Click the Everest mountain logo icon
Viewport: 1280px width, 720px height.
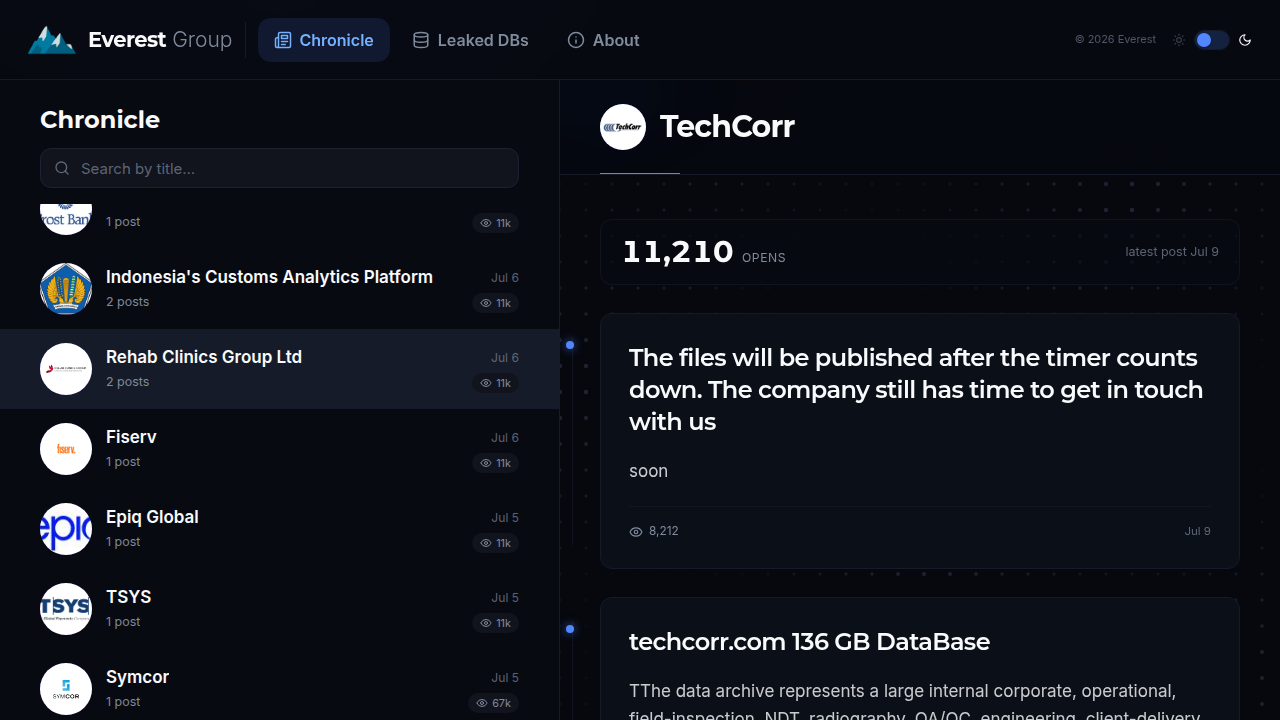pos(52,40)
